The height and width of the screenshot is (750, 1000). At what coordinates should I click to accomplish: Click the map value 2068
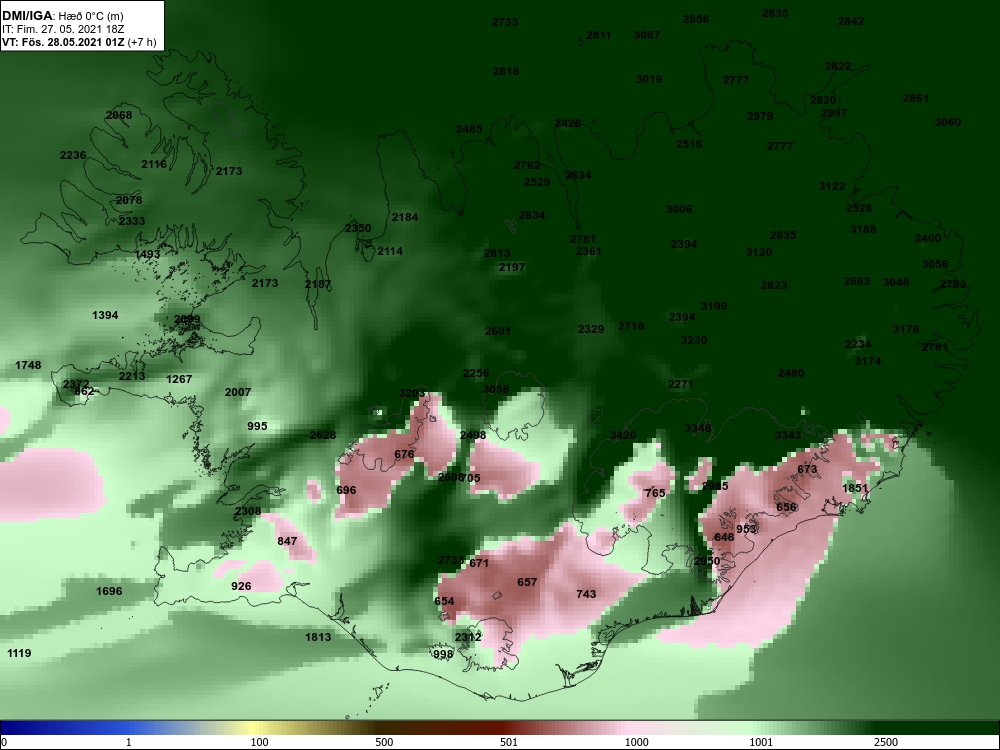pos(119,115)
